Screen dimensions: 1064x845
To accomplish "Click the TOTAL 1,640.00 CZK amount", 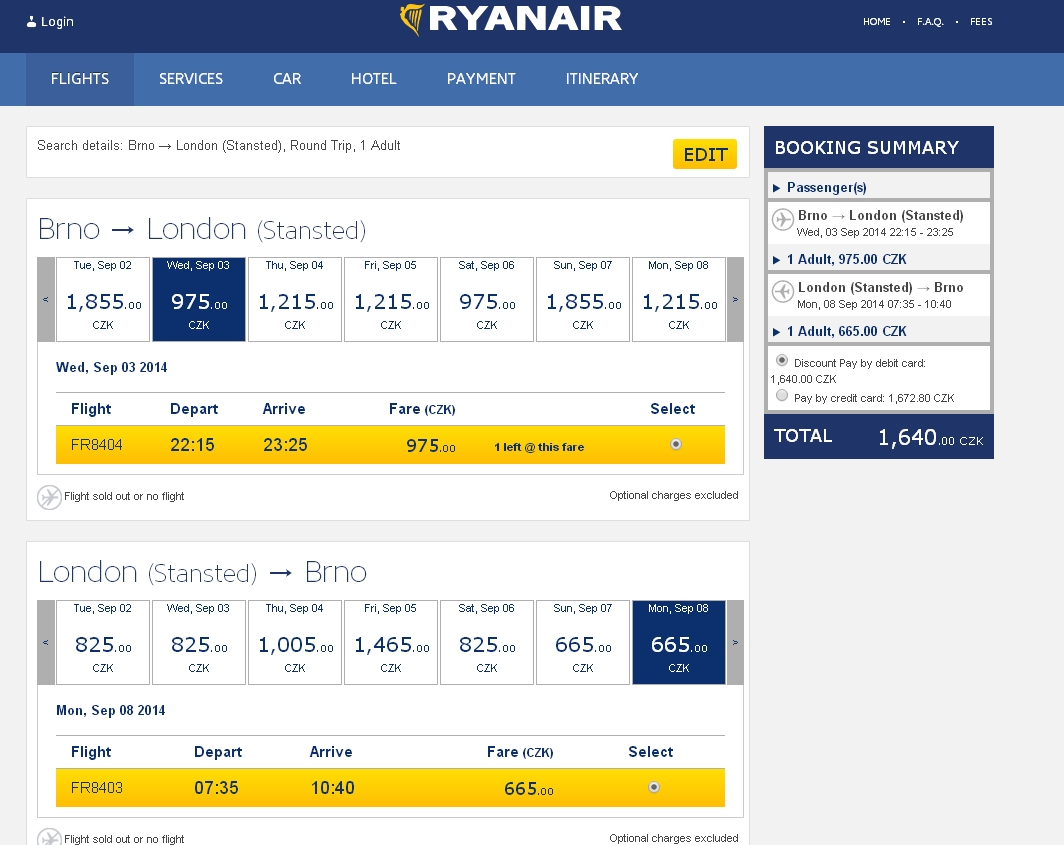I will pos(930,438).
